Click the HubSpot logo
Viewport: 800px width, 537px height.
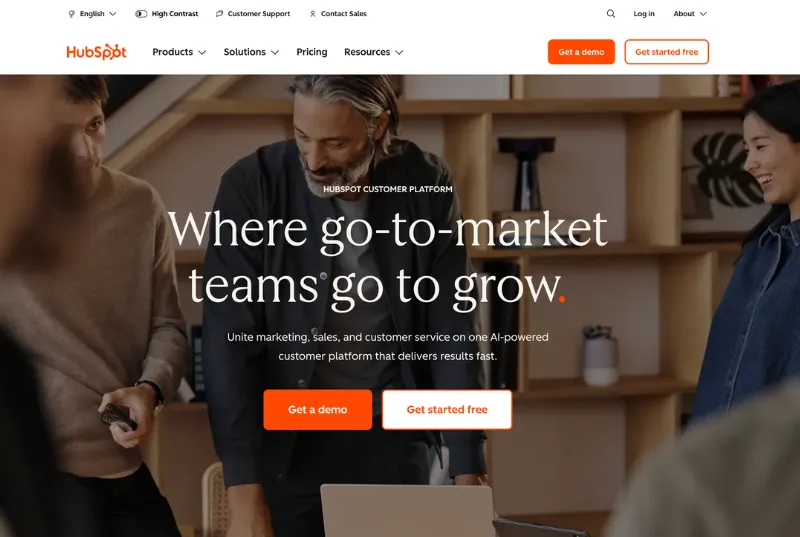click(96, 52)
